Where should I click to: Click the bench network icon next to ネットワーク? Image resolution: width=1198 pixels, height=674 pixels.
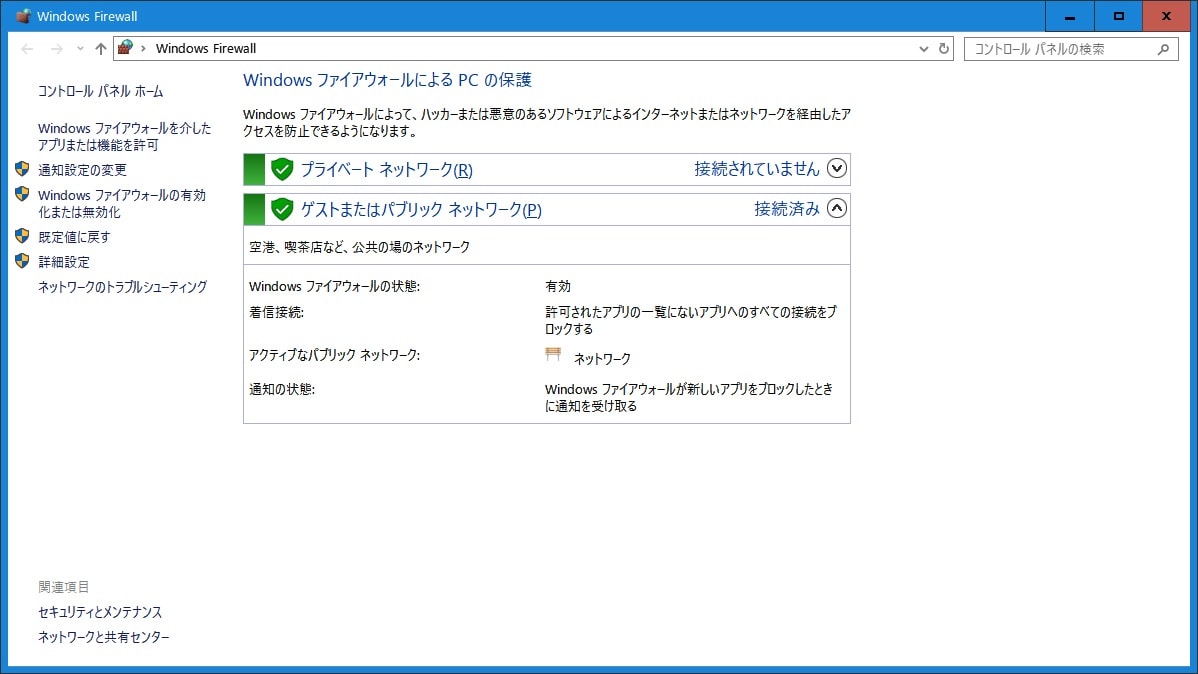click(x=553, y=354)
